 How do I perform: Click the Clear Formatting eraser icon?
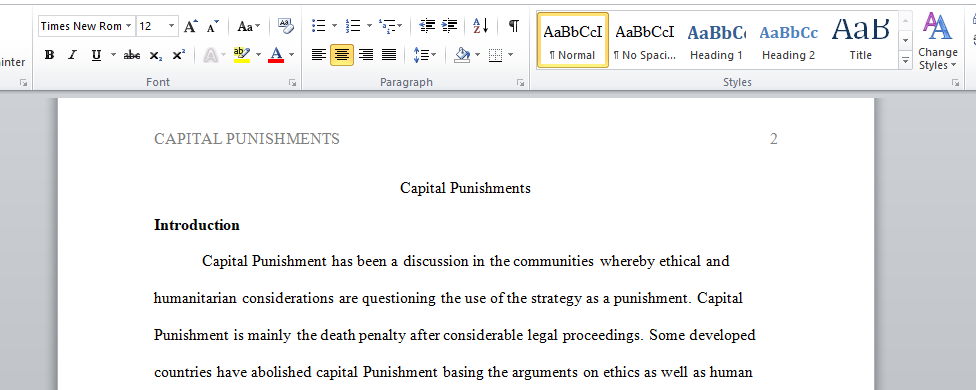286,26
